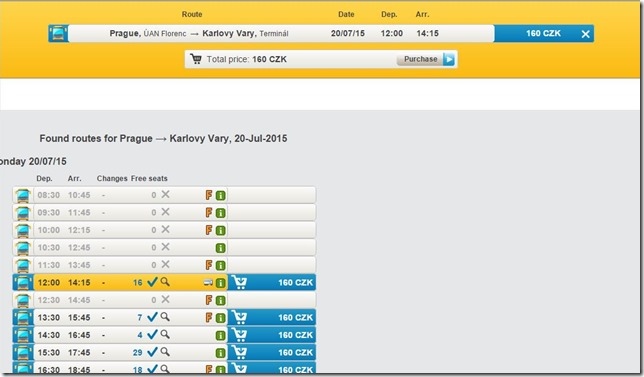This screenshot has width=644, height=377.
Task: Click the magnifier icon on 15:30 row
Action: 165,352
